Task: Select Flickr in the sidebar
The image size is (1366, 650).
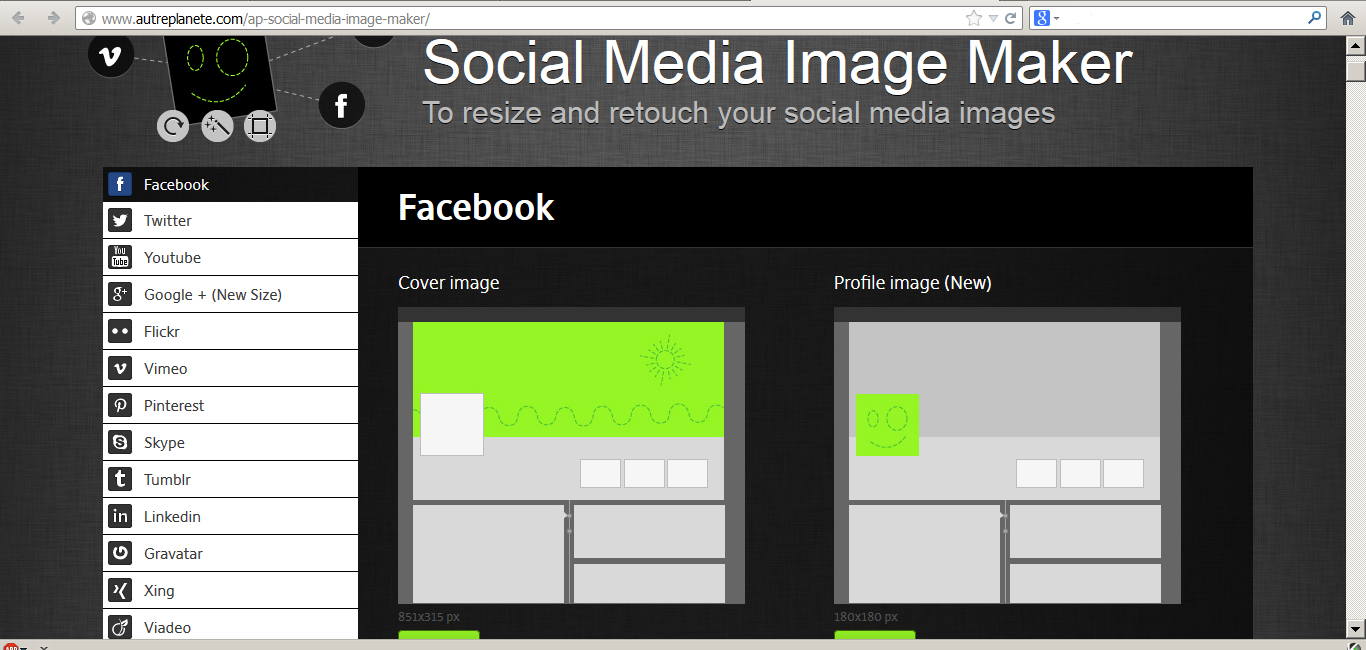Action: (x=230, y=332)
